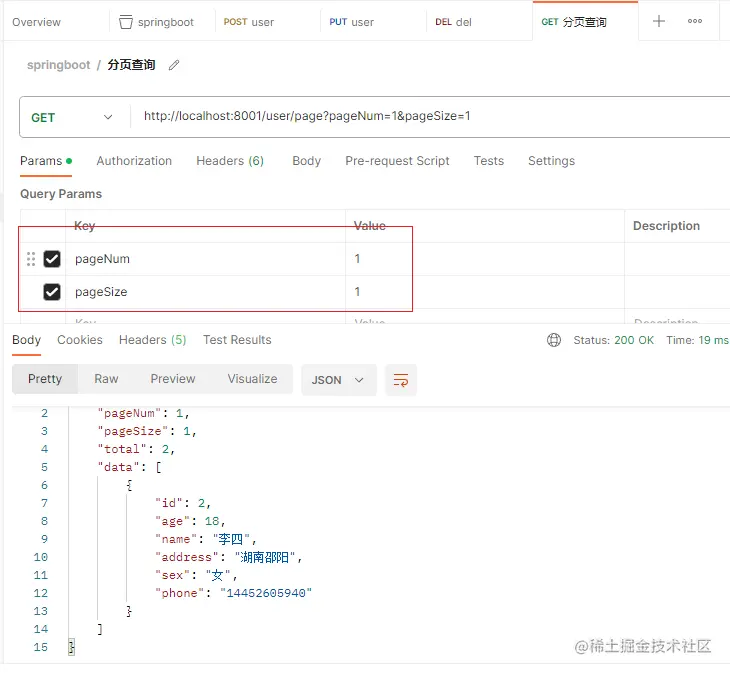Image resolution: width=730 pixels, height=673 pixels.
Task: Open the GET method dropdown
Action: (72, 117)
